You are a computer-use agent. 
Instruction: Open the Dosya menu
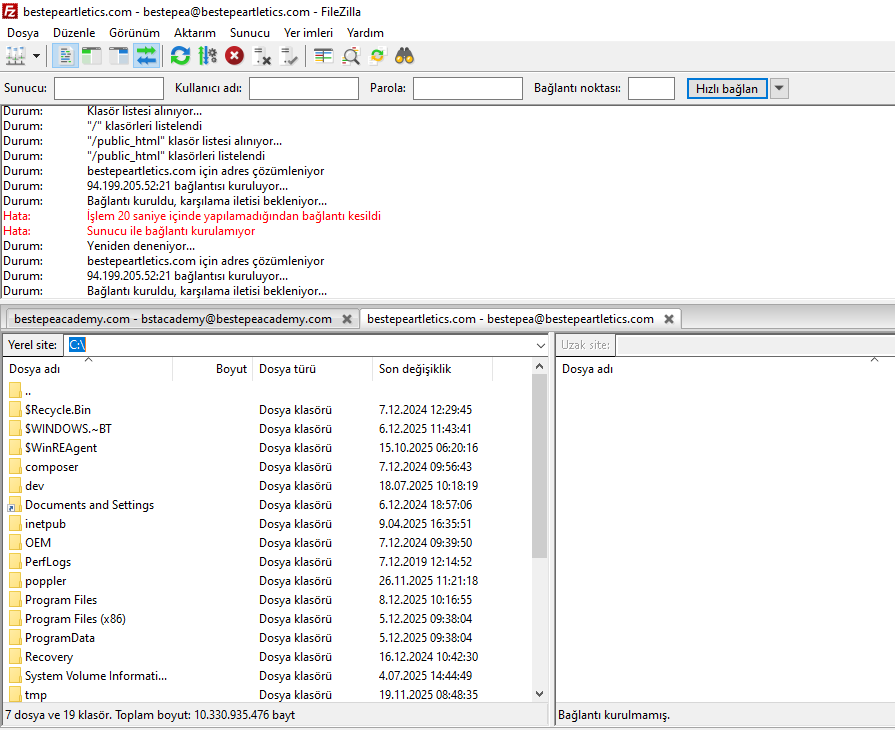click(x=23, y=33)
